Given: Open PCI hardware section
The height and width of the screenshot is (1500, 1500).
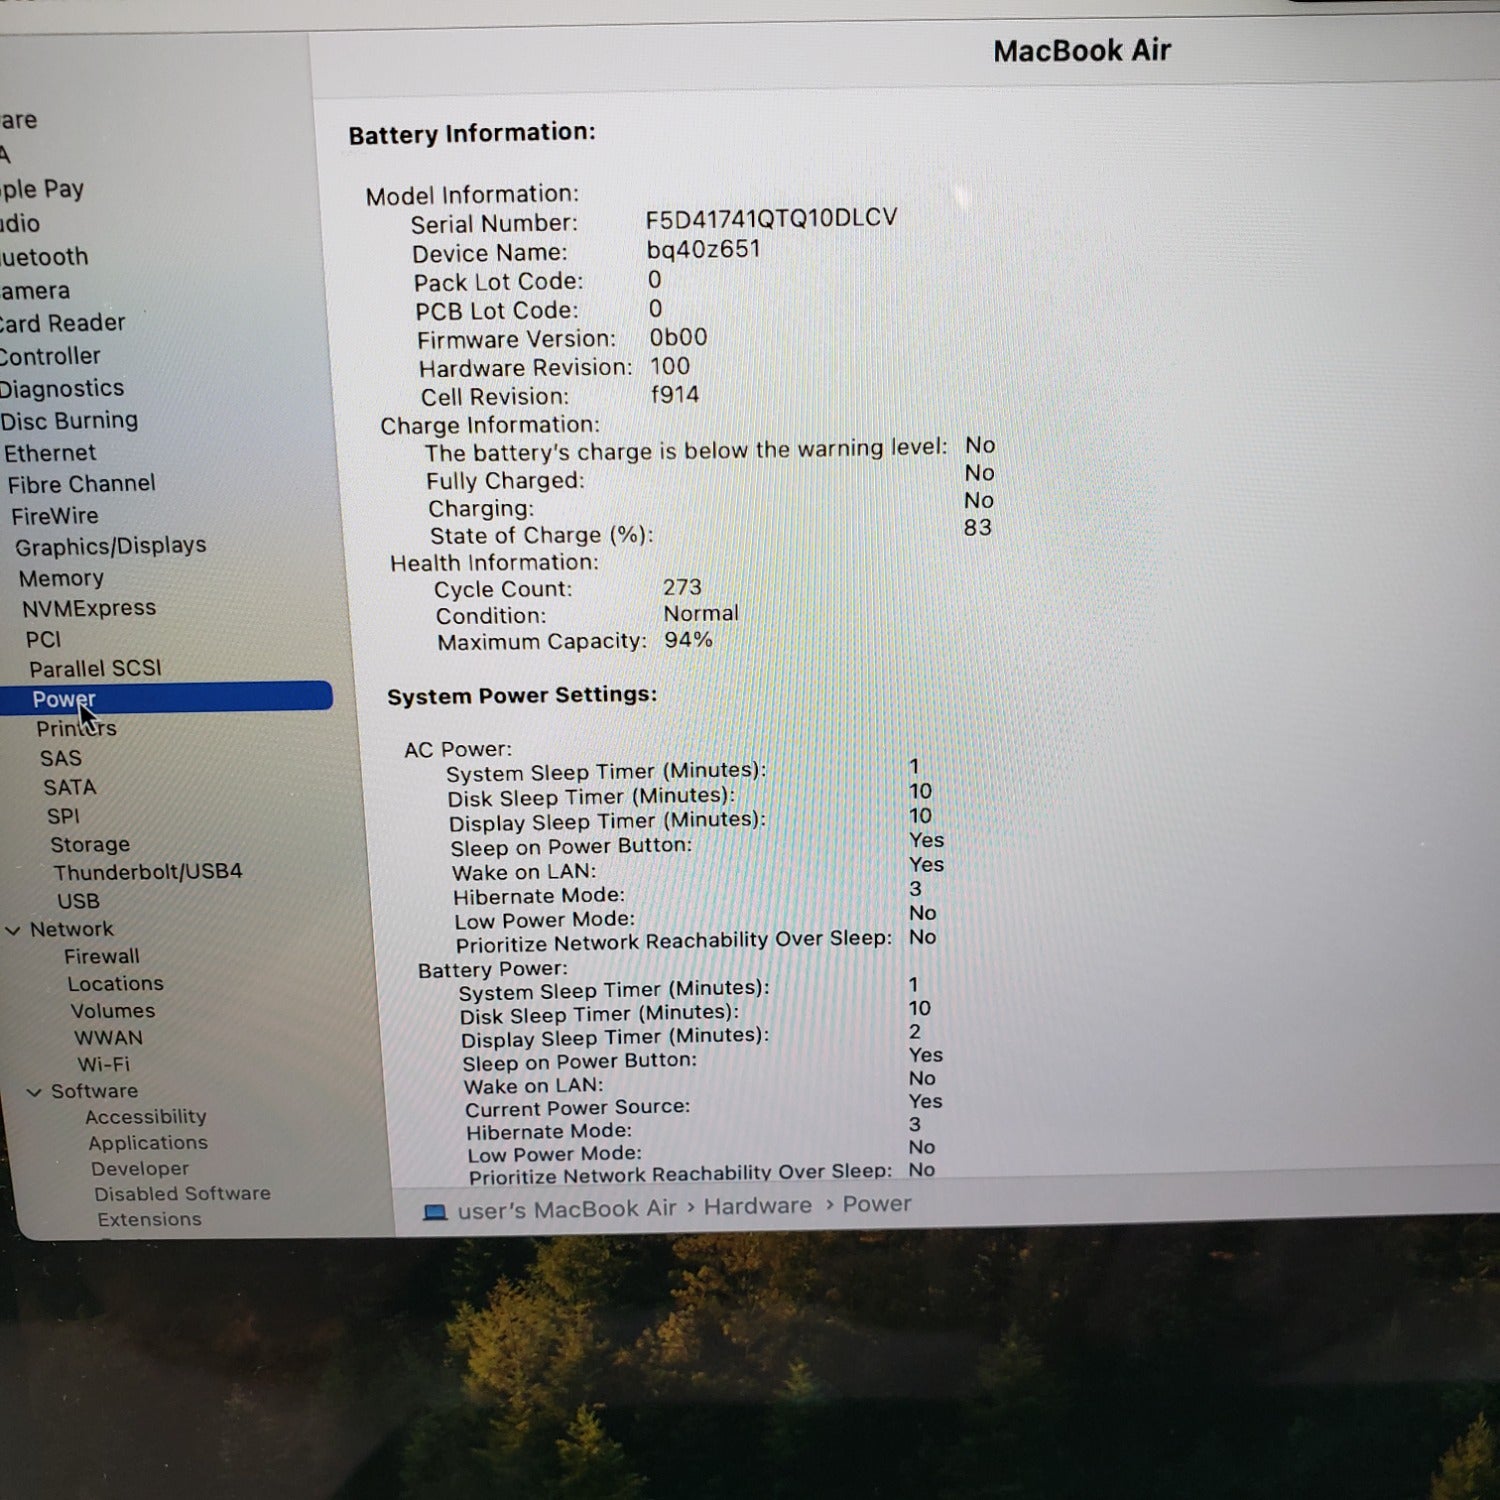Looking at the screenshot, I should pos(43,639).
